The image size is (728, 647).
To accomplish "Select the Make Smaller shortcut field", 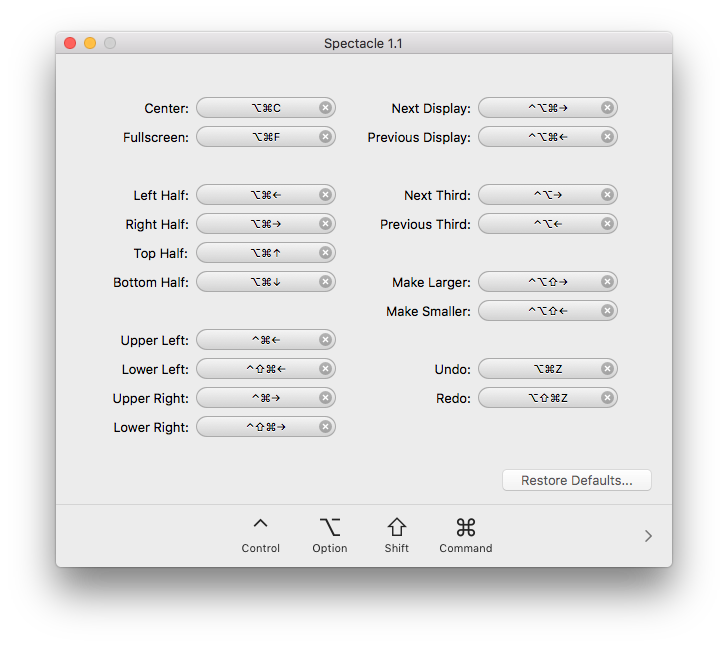I will click(548, 311).
